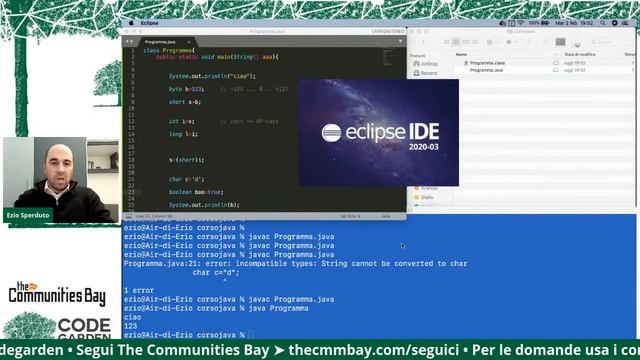Switch Finder to column view
Image resolution: width=640 pixels, height=360 pixels.
coord(466,42)
